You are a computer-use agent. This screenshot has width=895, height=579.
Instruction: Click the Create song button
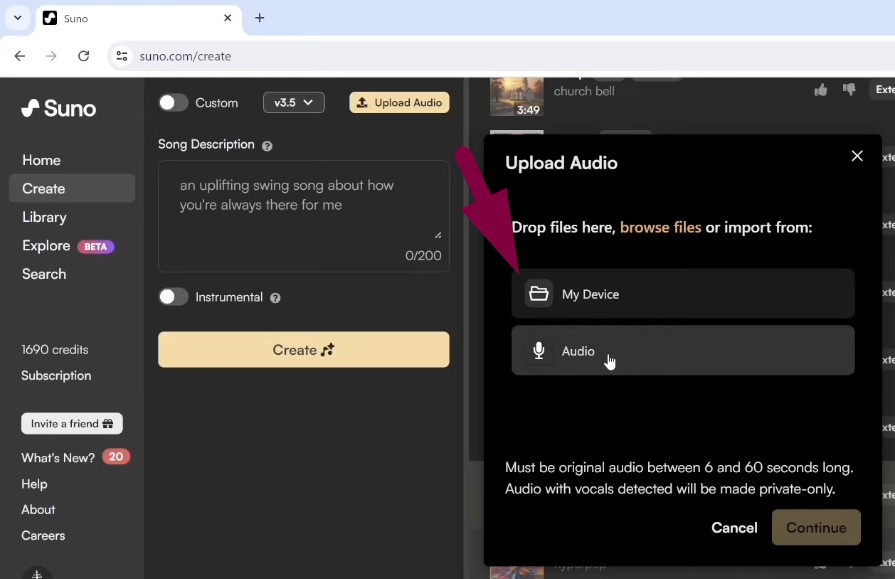[x=304, y=349]
